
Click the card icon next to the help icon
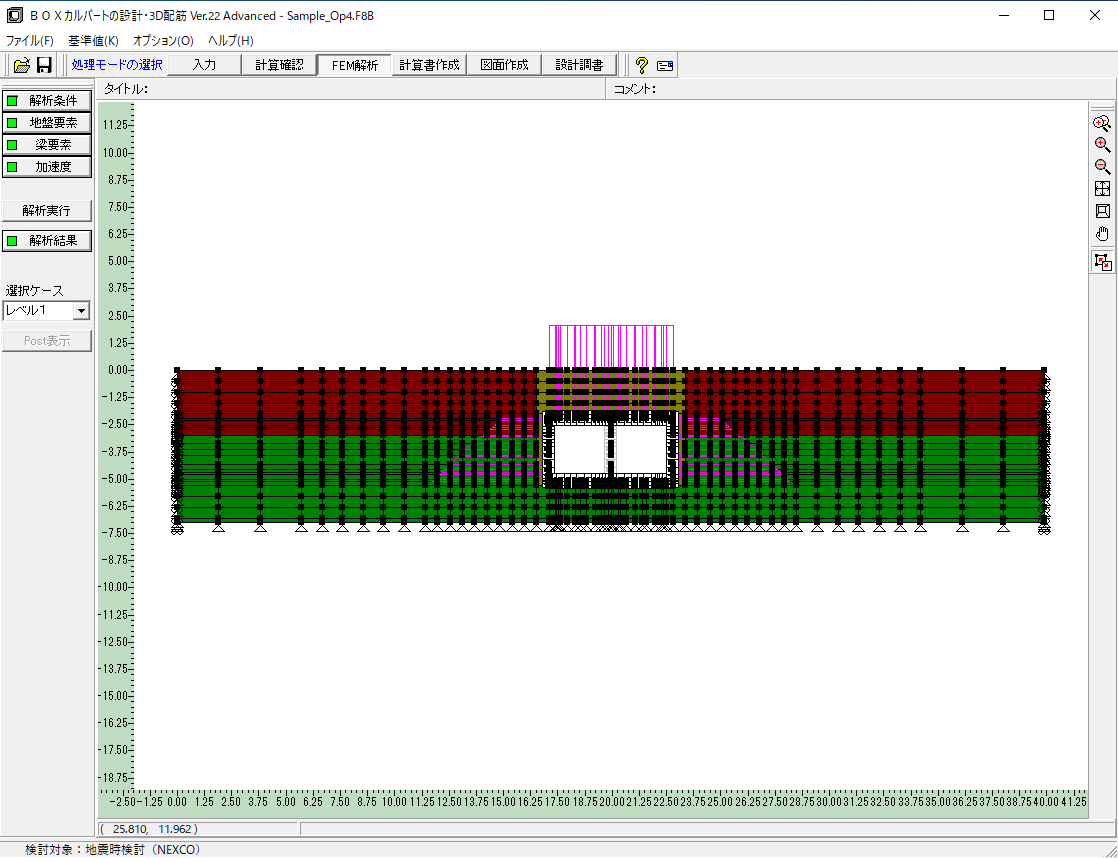(x=665, y=66)
